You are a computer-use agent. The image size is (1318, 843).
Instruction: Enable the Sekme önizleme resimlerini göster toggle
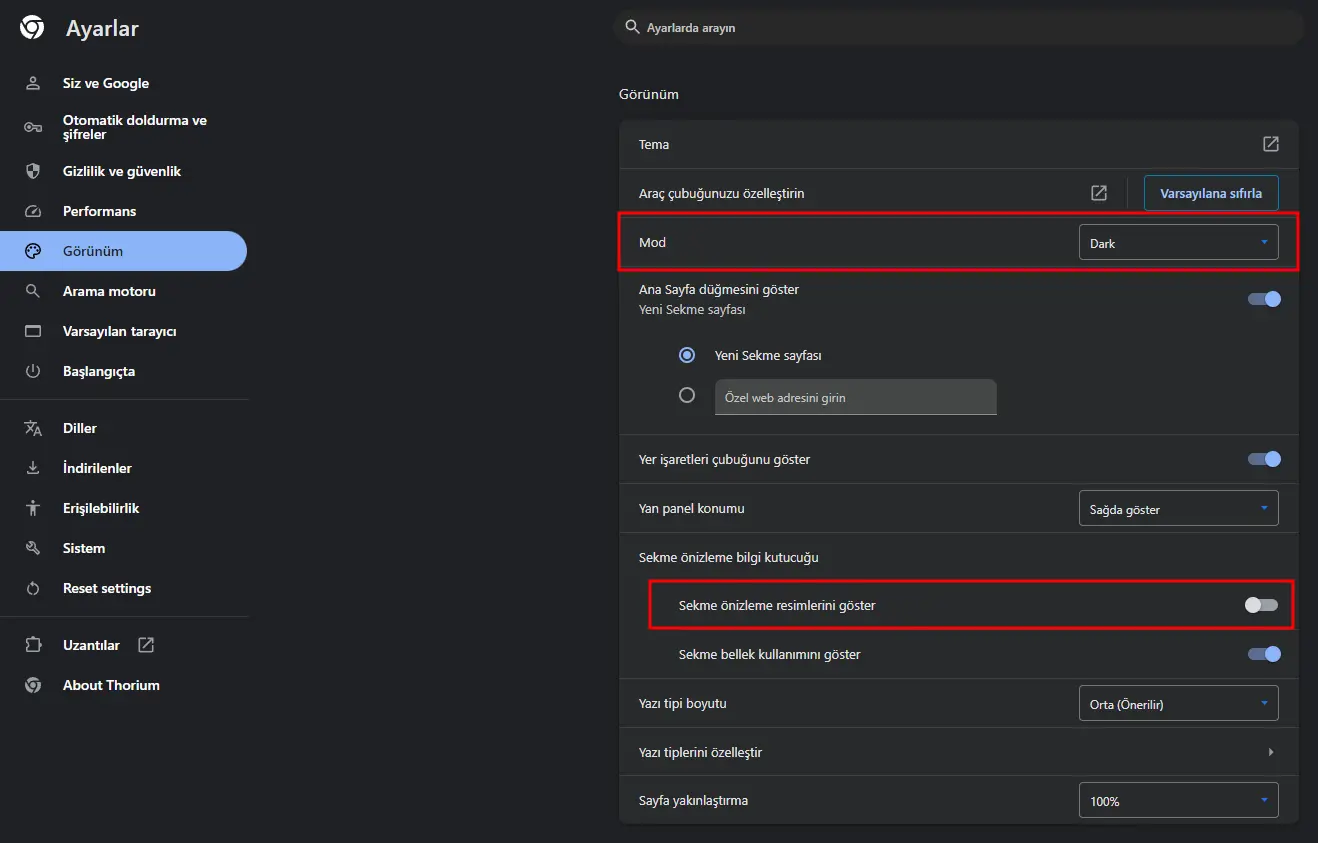click(x=1261, y=605)
